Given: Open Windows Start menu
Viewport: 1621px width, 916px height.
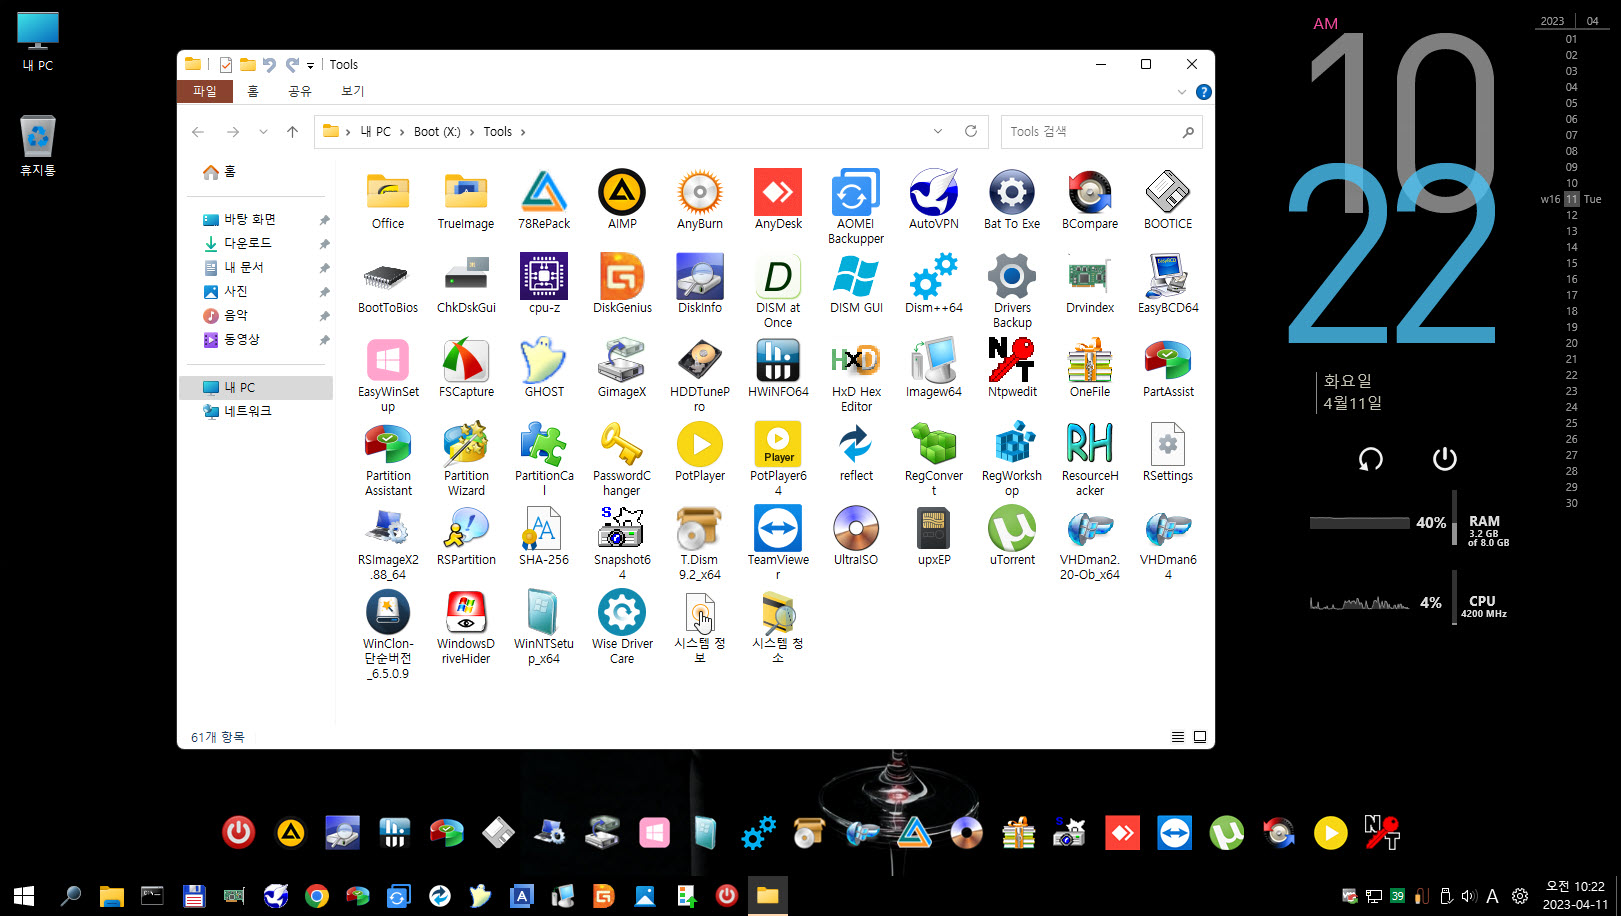Looking at the screenshot, I should click(25, 896).
